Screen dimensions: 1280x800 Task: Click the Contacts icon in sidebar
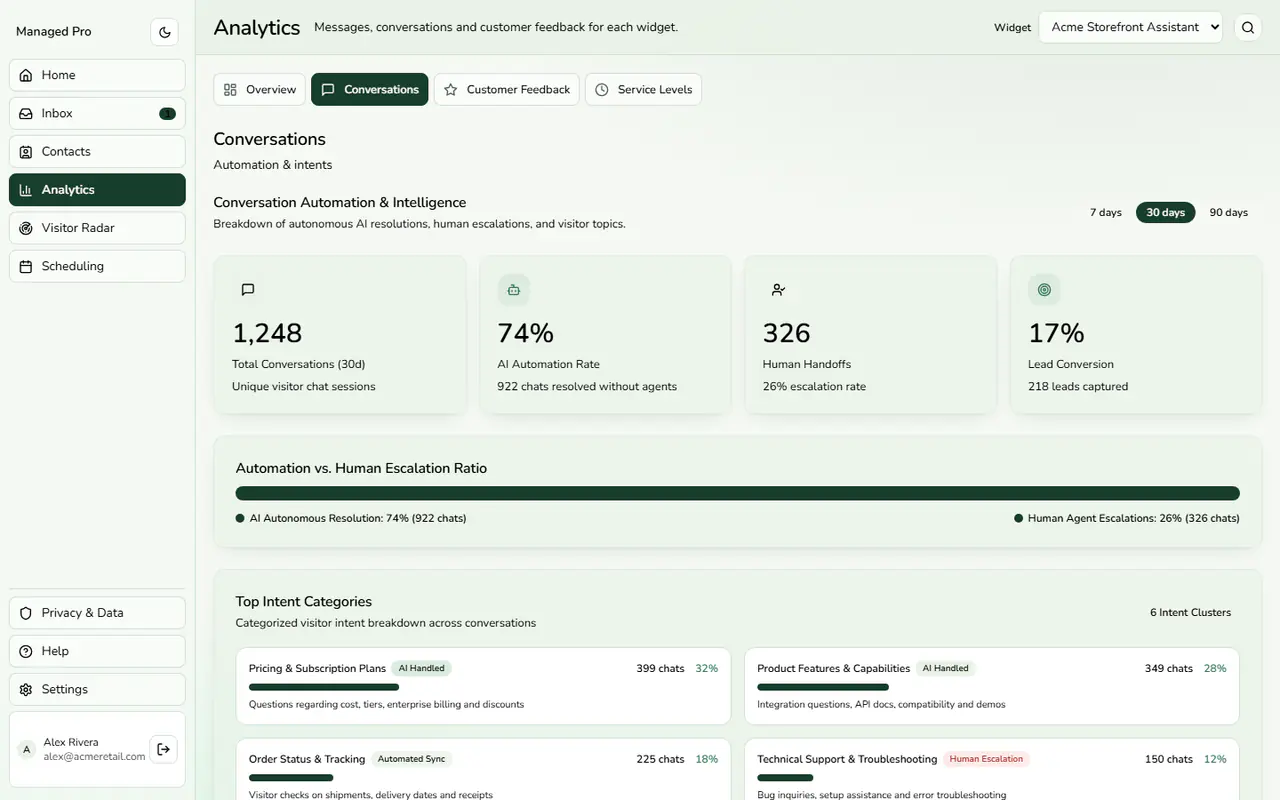tap(26, 151)
